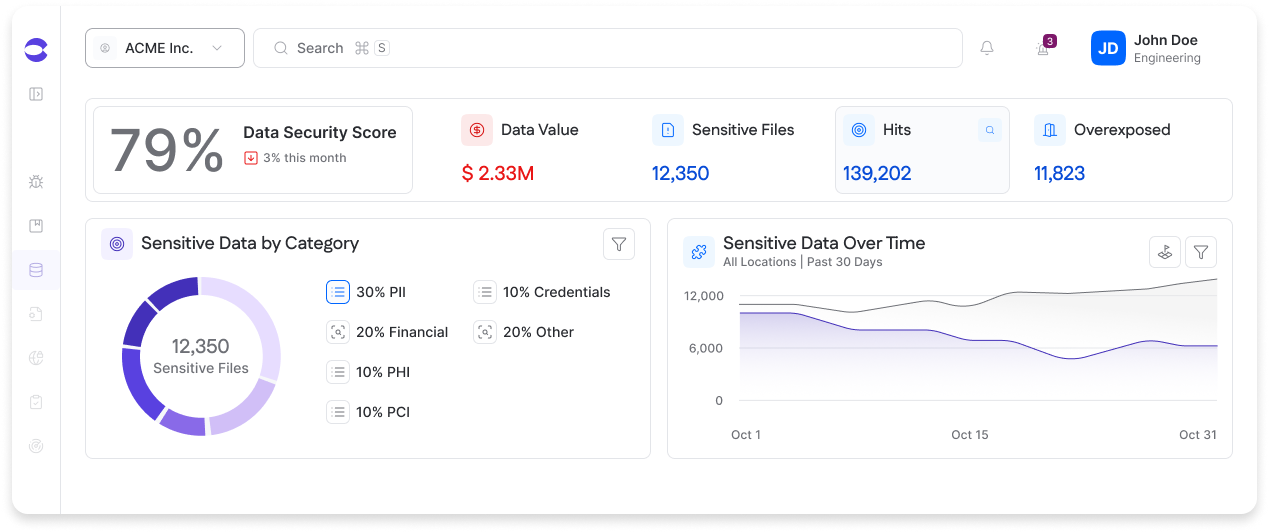Open the clipboard check sidebar icon
The width and height of the screenshot is (1269, 532).
coord(36,402)
